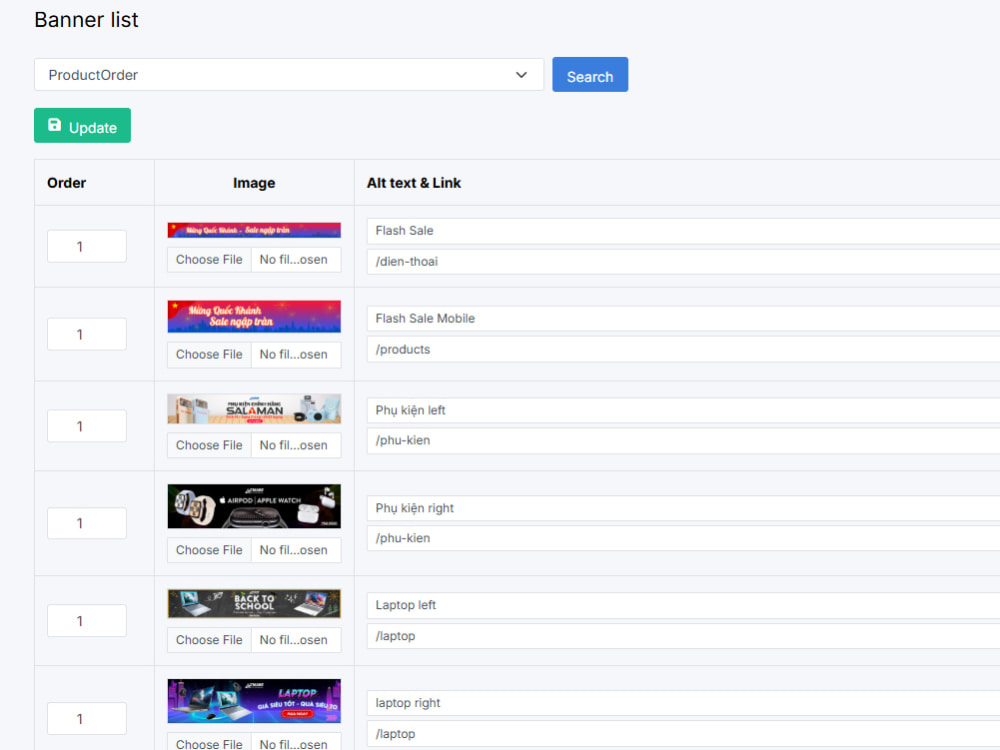Choose File for the Phụ kiện right banner

tap(209, 550)
